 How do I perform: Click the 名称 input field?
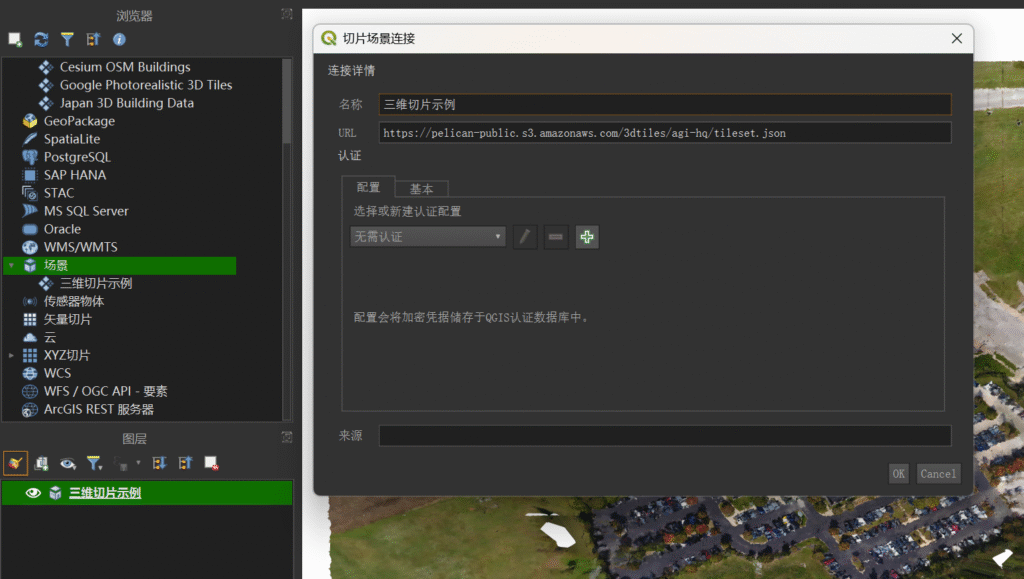click(x=665, y=104)
